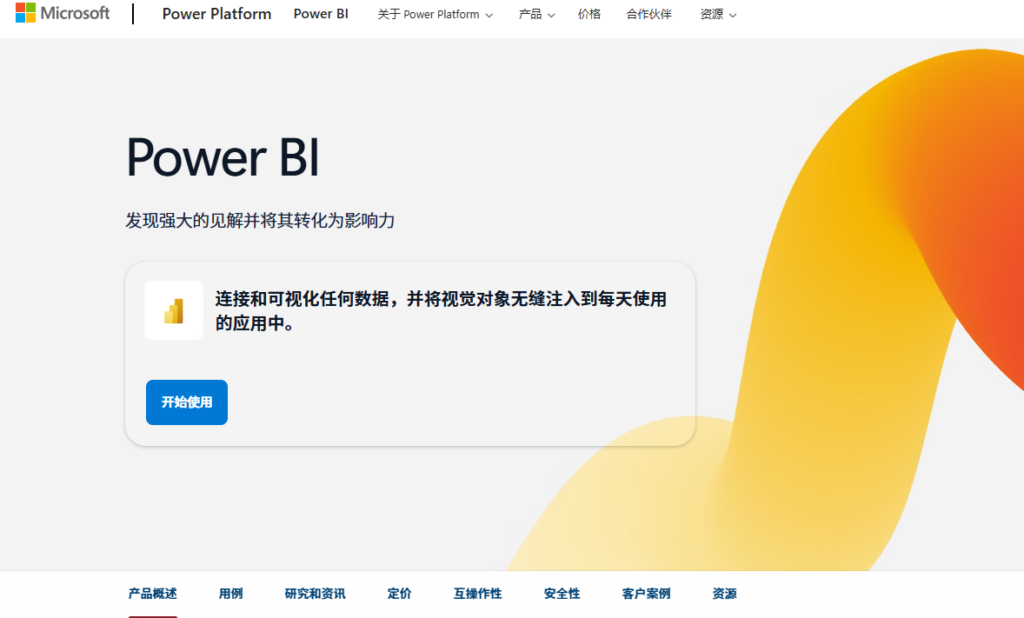
Task: Open the 研究和资讯 tab
Action: [x=315, y=594]
